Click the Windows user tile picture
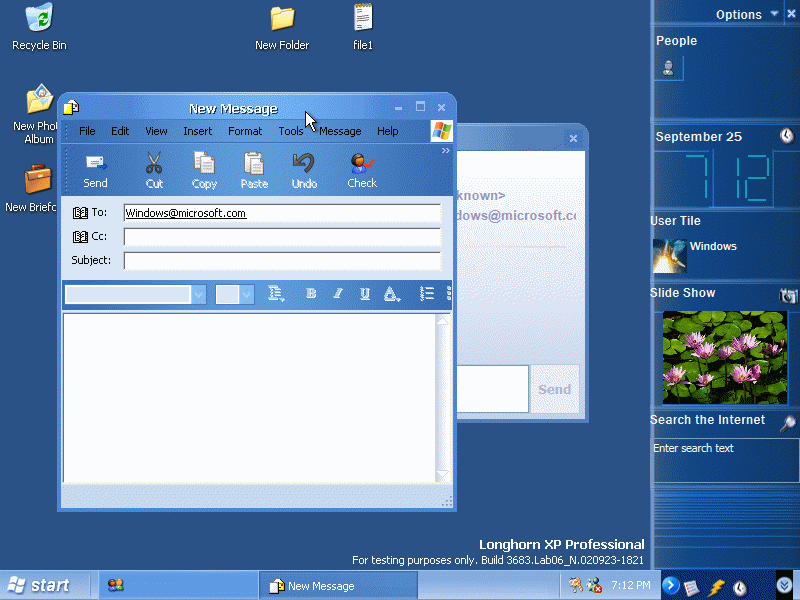800x600 pixels. coord(669,256)
